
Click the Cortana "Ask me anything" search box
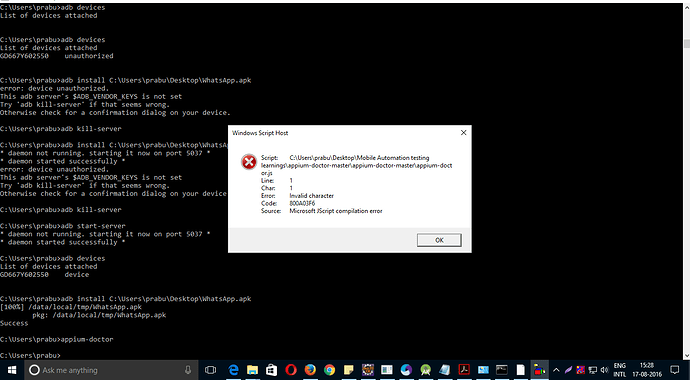[x=110, y=370]
